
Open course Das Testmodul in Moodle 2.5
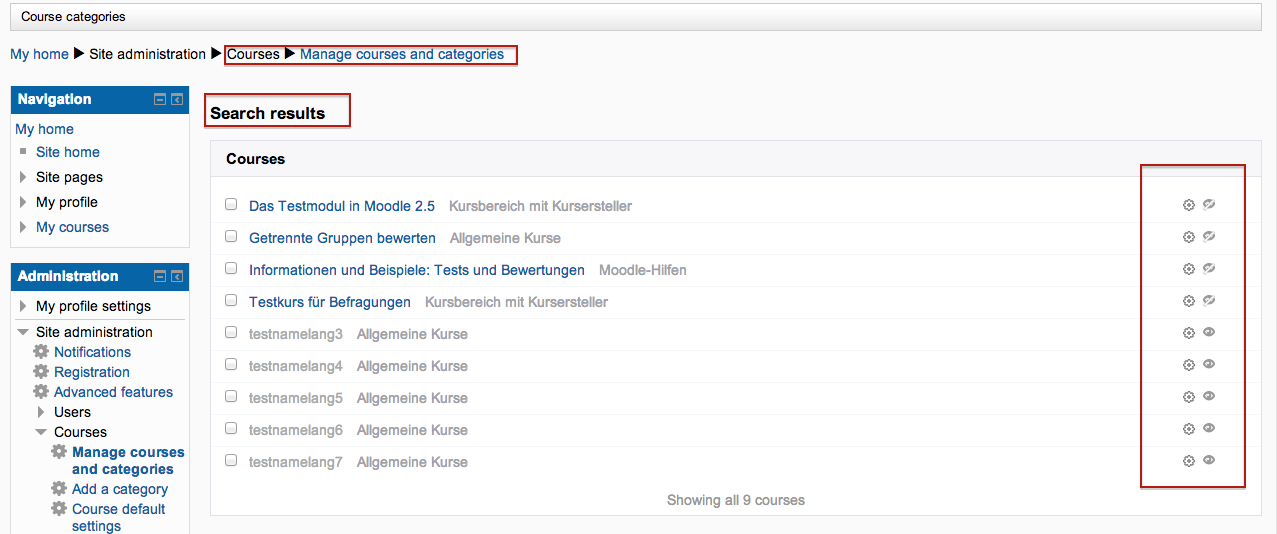pyautogui.click(x=342, y=206)
